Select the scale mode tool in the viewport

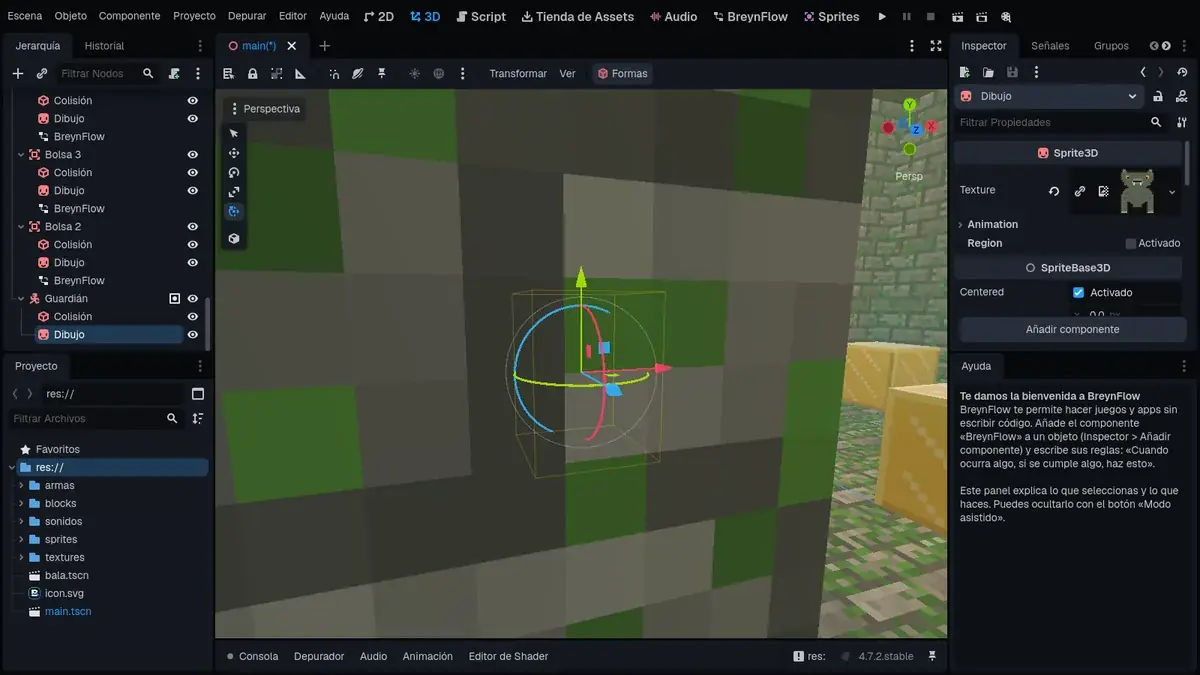coord(234,192)
